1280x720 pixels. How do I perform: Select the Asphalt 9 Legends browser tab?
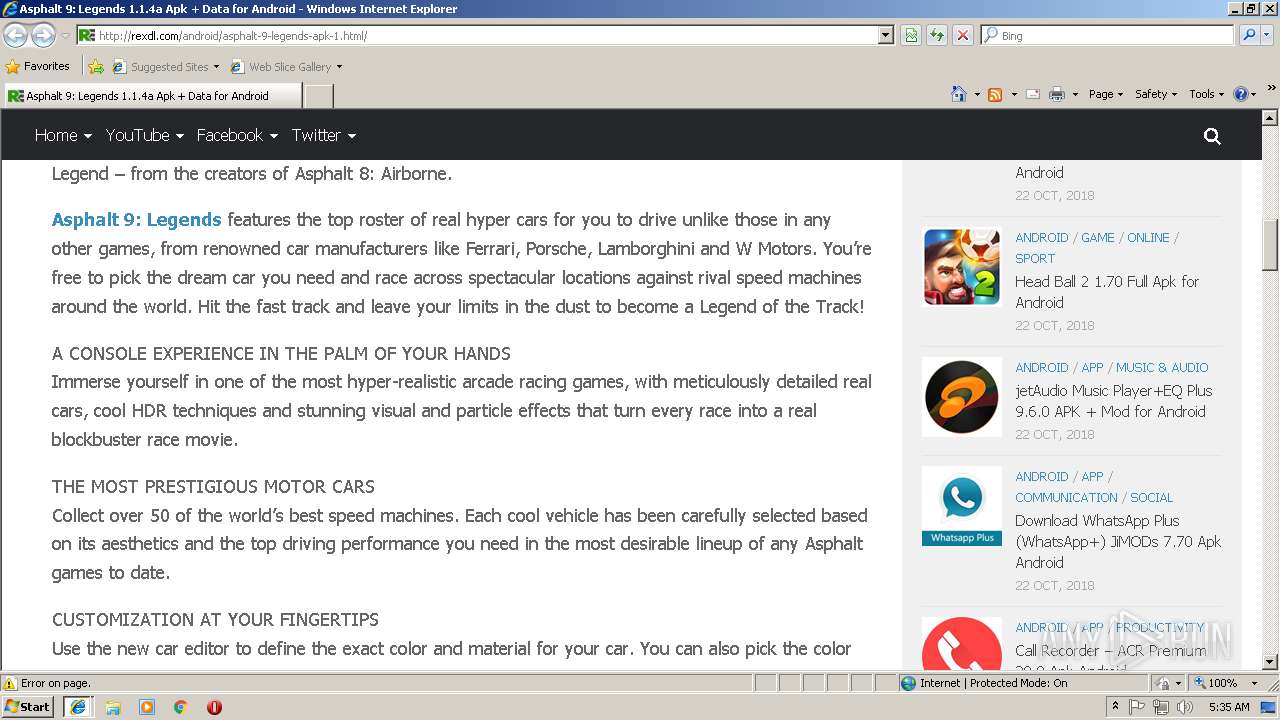click(151, 96)
